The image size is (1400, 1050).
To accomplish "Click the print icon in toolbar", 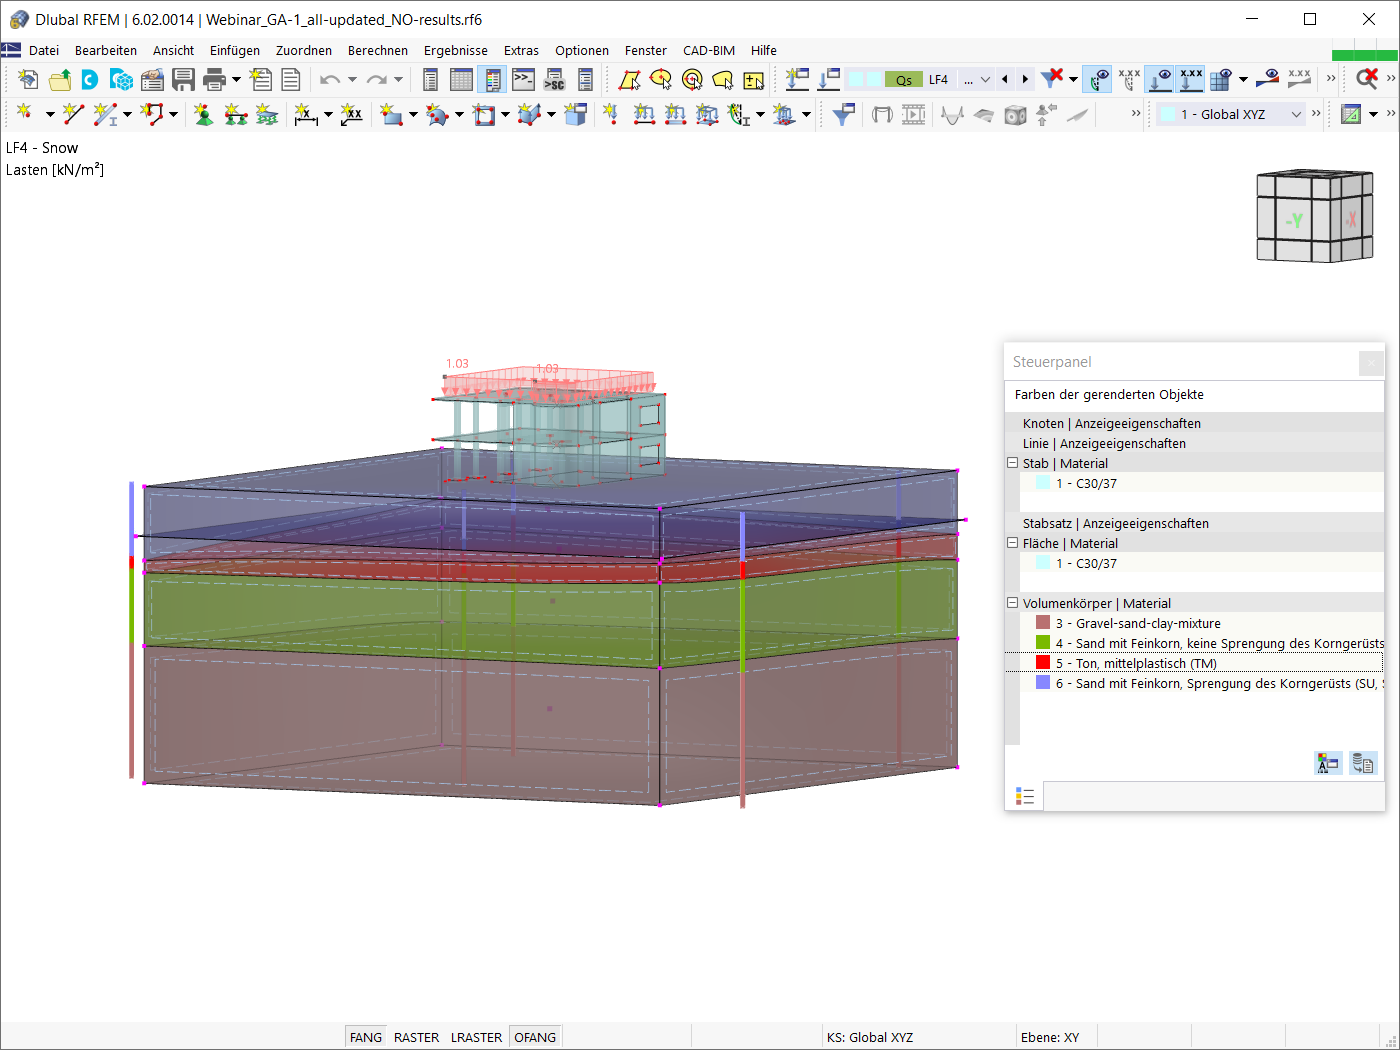I will (x=214, y=80).
